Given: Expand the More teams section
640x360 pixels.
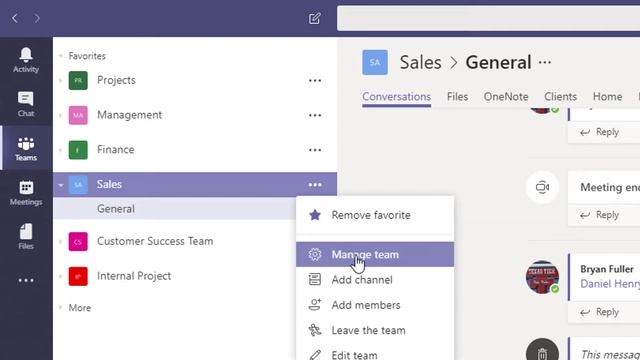Looking at the screenshot, I should click(x=60, y=307).
